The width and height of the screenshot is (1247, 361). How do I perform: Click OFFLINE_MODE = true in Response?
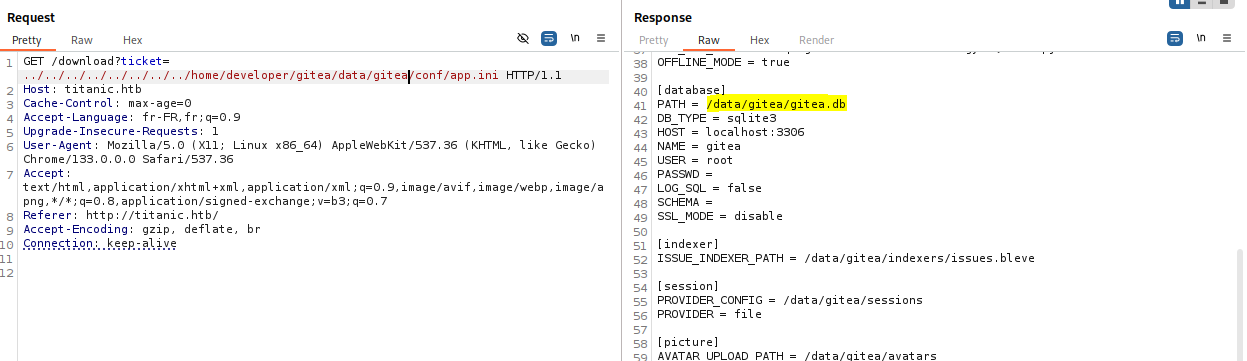(723, 62)
